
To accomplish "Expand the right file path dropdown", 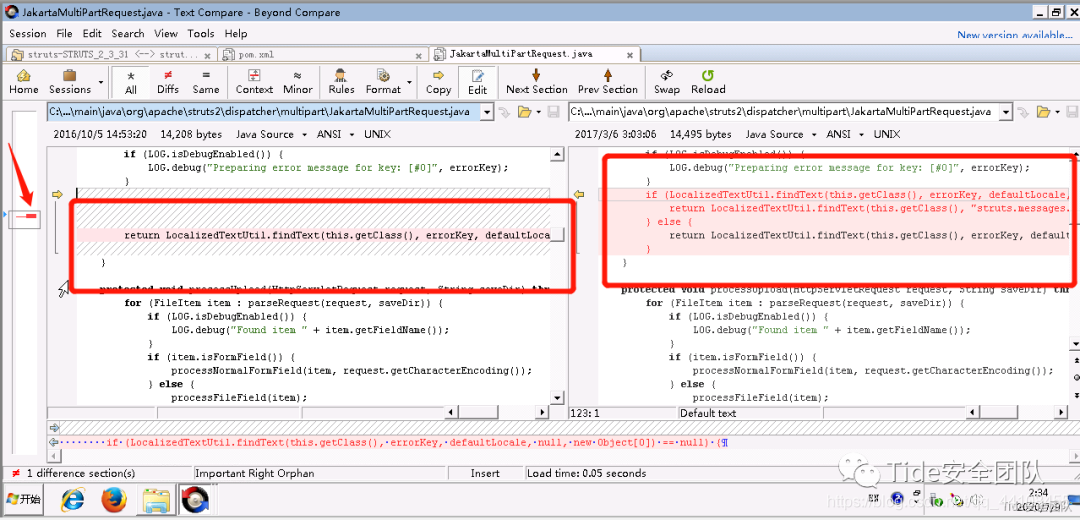I will click(1006, 112).
